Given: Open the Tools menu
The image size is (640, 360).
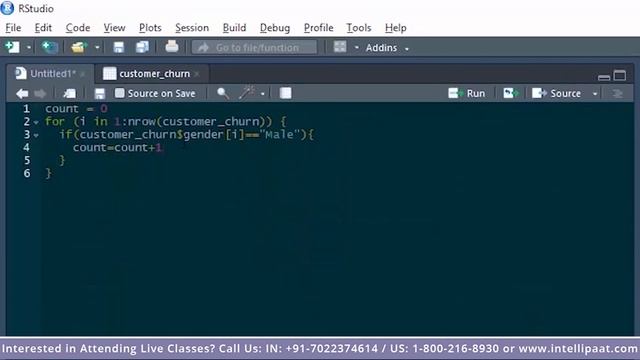Looking at the screenshot, I should coord(359,28).
